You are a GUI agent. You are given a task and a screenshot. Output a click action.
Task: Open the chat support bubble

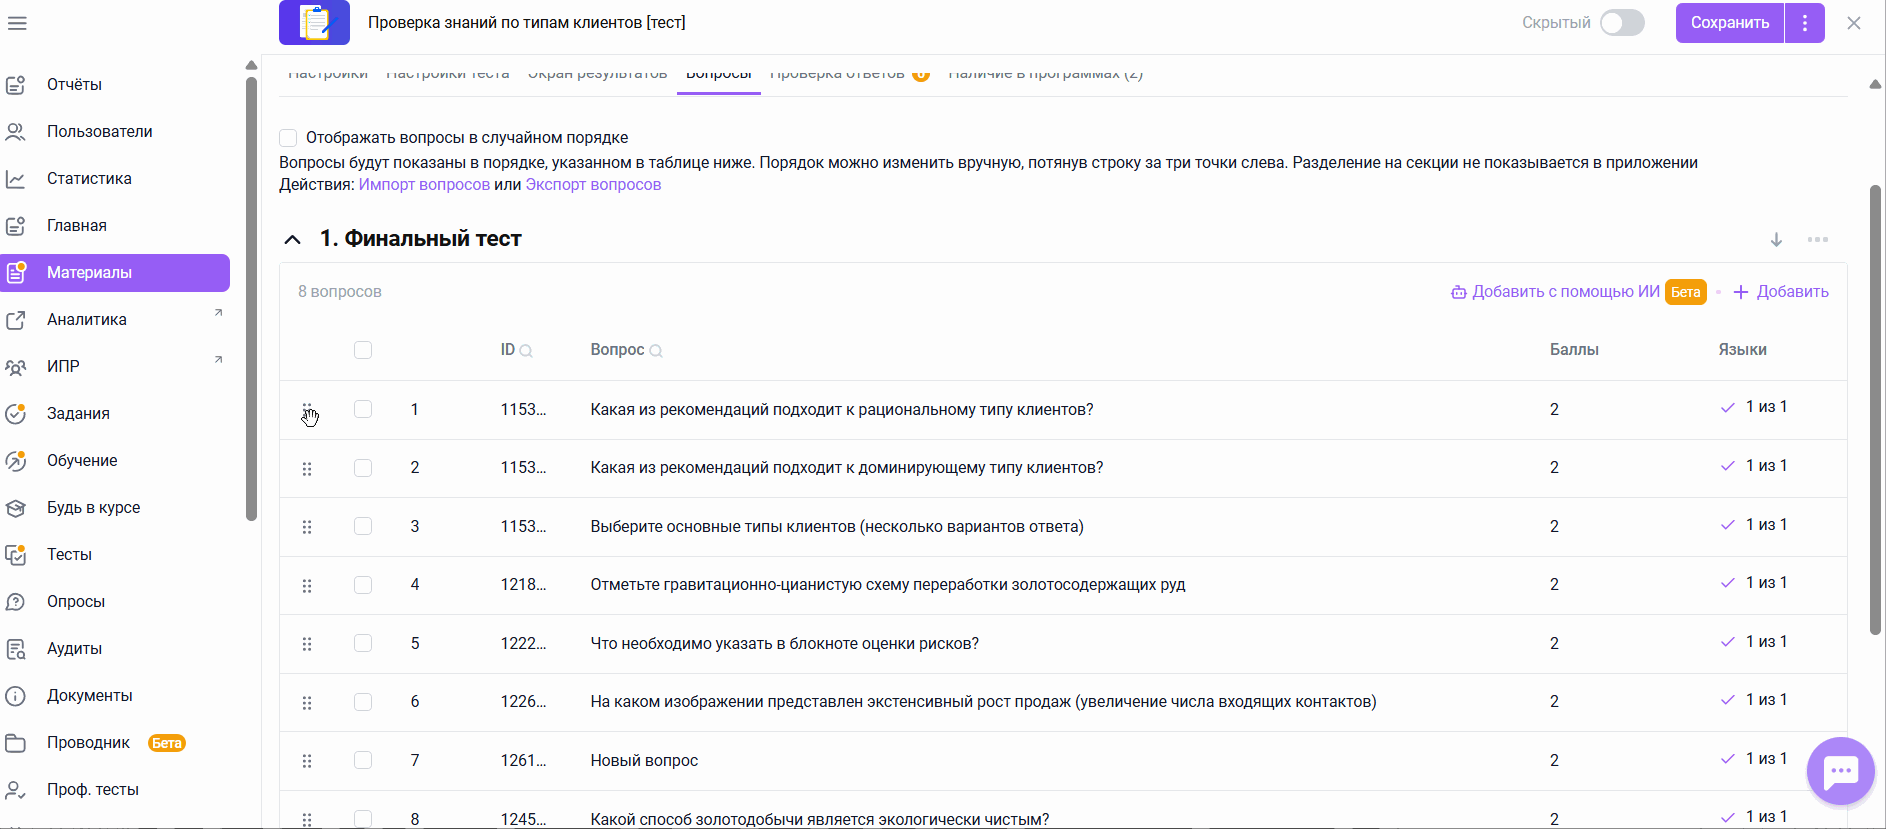(x=1840, y=771)
